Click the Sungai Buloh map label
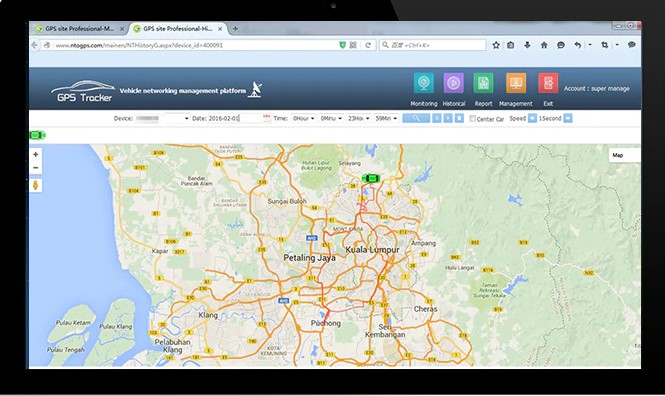Viewport: 665px width, 396px height. (x=287, y=201)
